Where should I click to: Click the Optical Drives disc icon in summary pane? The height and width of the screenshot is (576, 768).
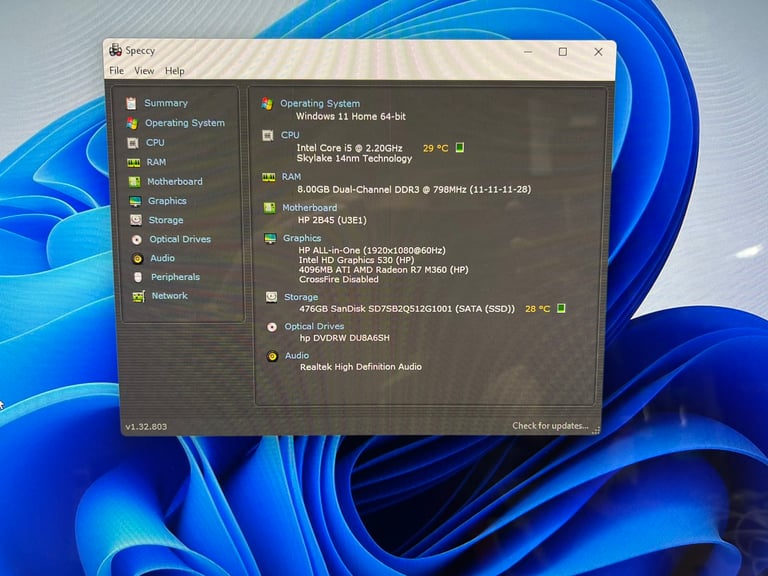[x=272, y=327]
